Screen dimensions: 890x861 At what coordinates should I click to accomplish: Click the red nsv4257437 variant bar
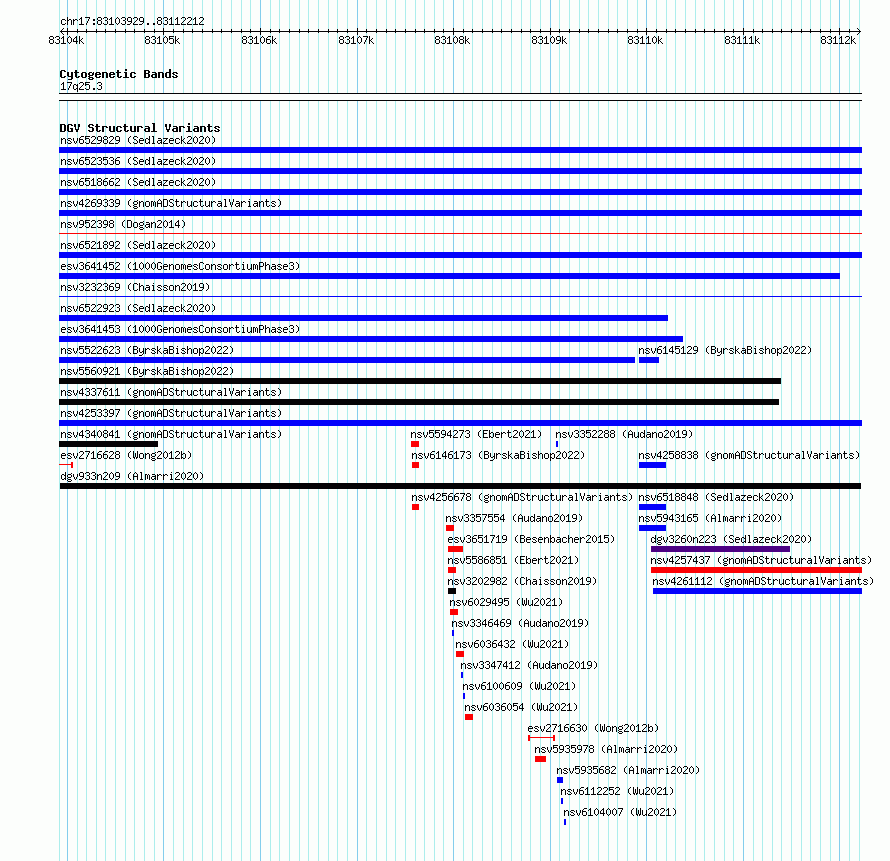756,570
